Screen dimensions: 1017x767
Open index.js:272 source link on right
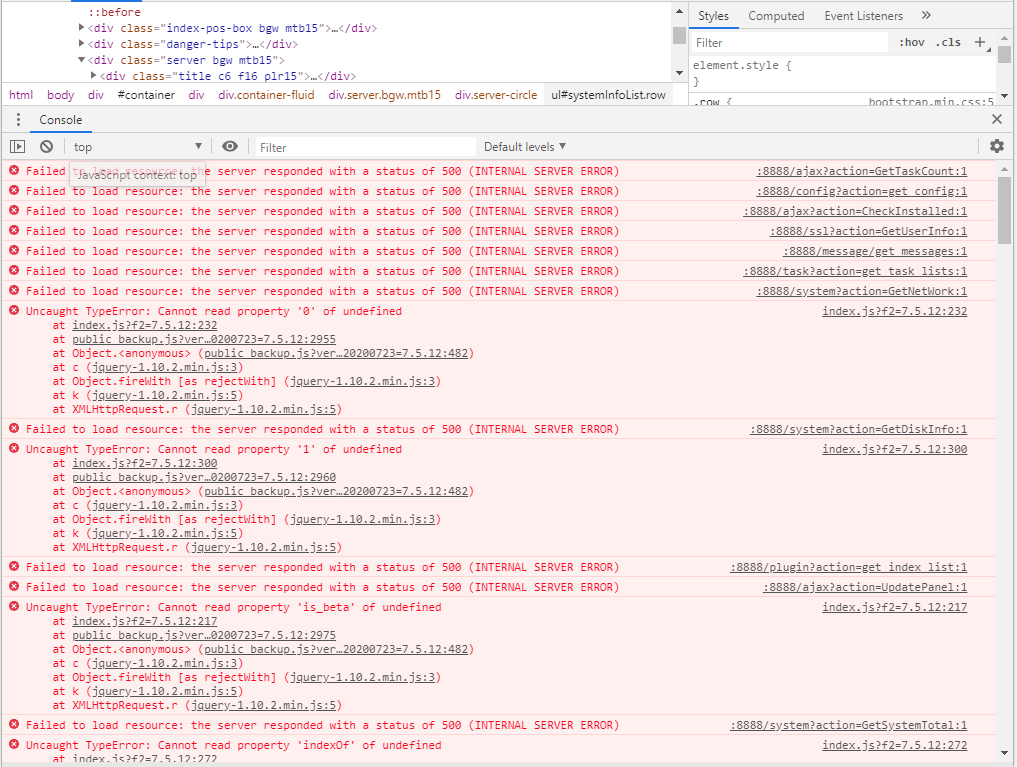894,746
